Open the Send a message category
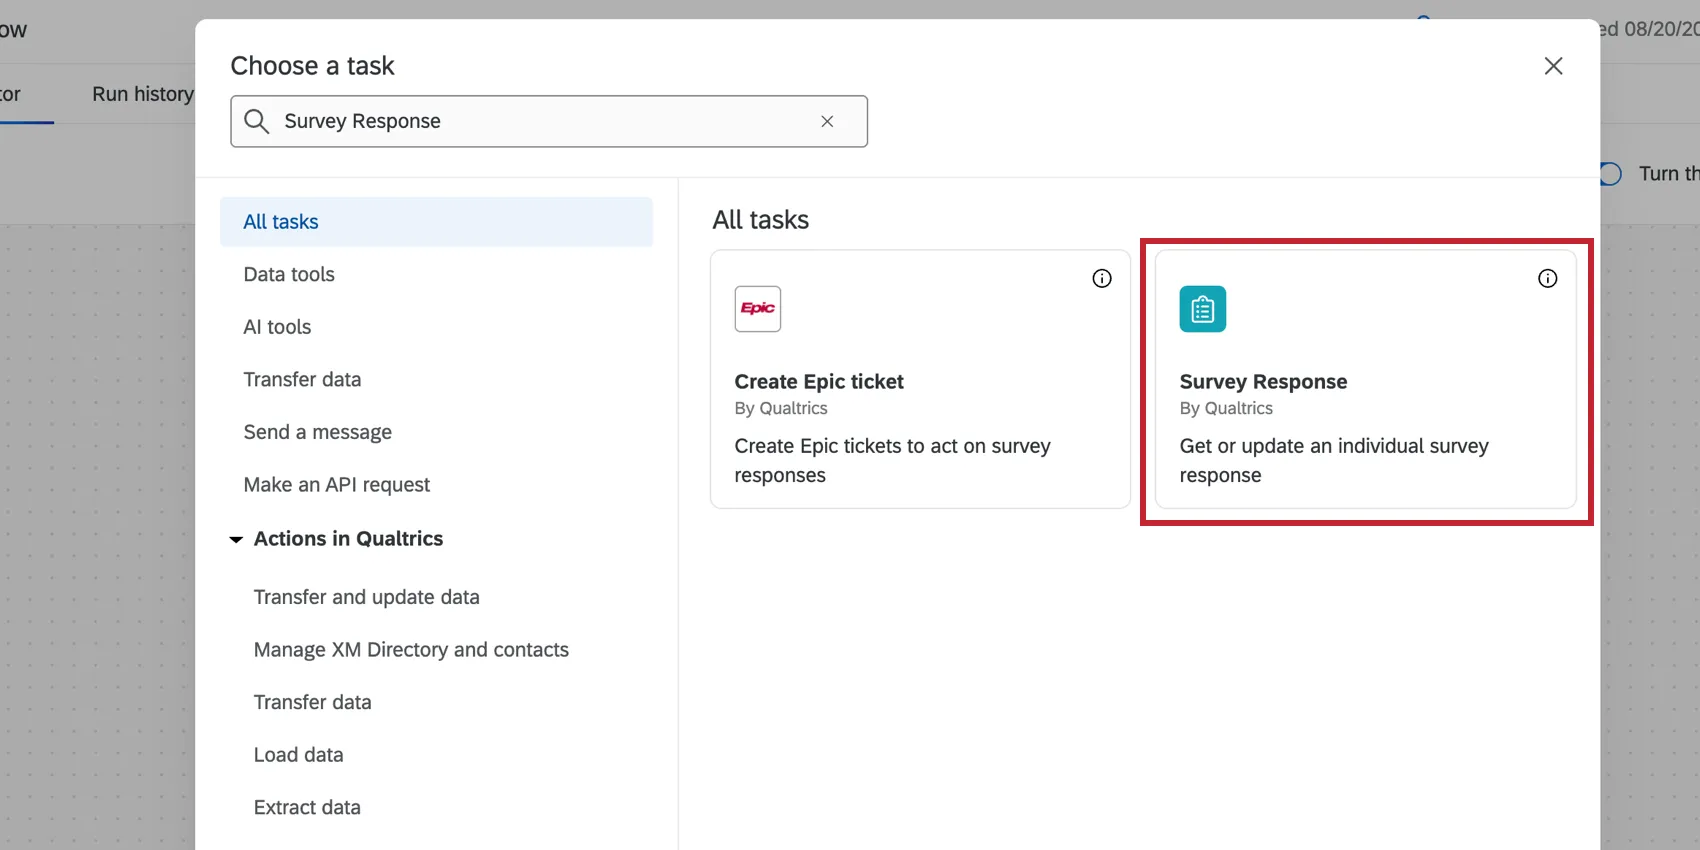 coord(317,432)
